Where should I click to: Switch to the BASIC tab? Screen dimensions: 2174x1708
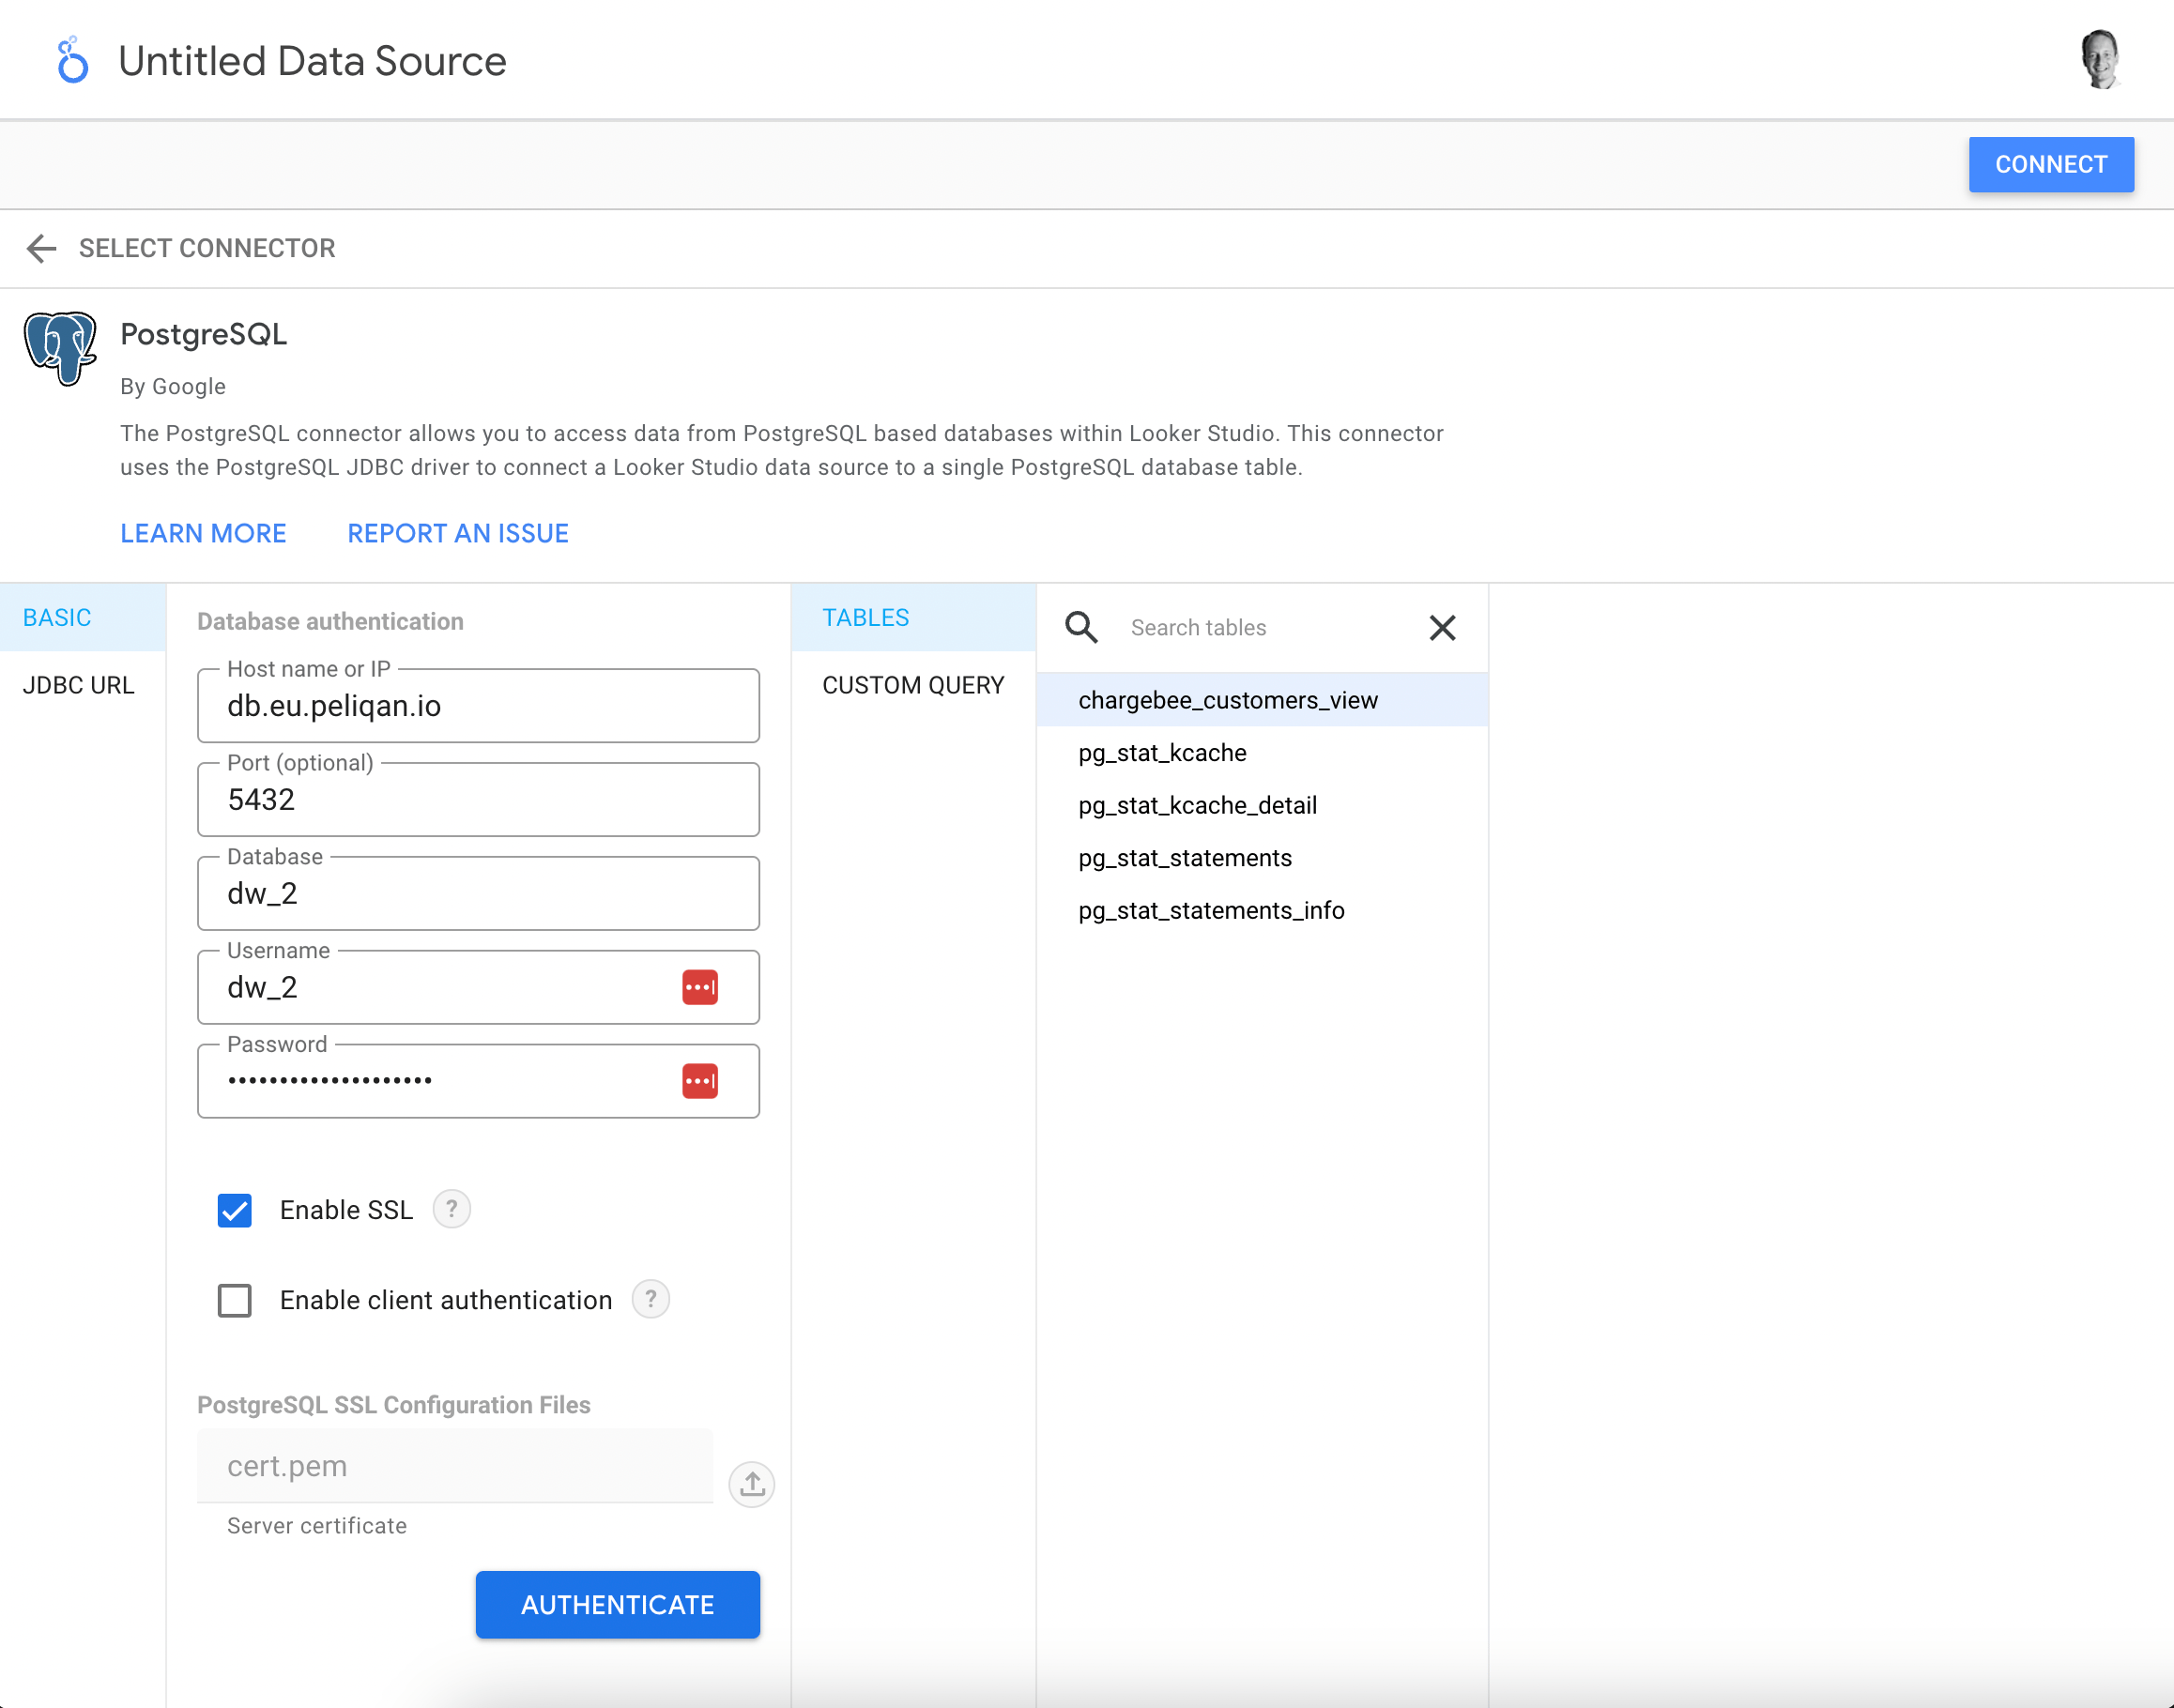[82, 617]
